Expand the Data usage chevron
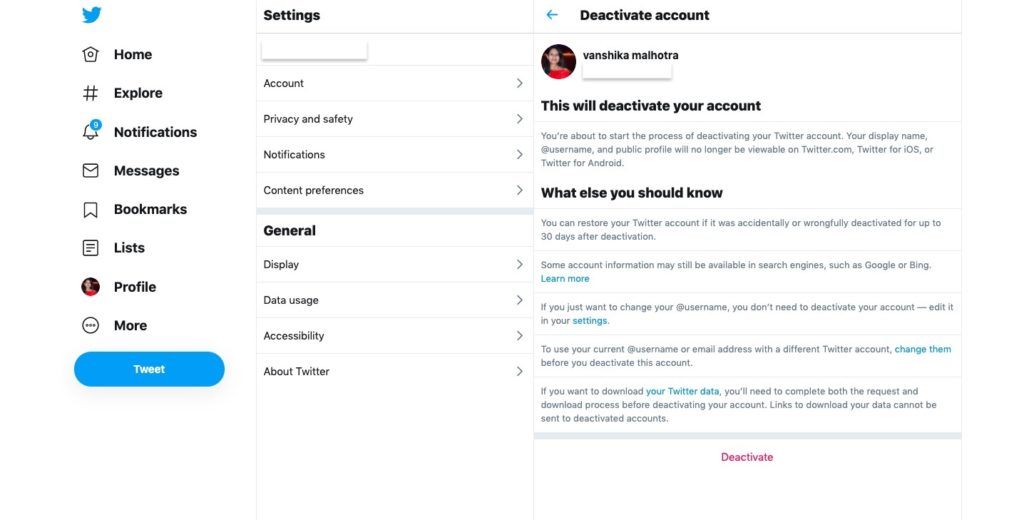 click(520, 300)
